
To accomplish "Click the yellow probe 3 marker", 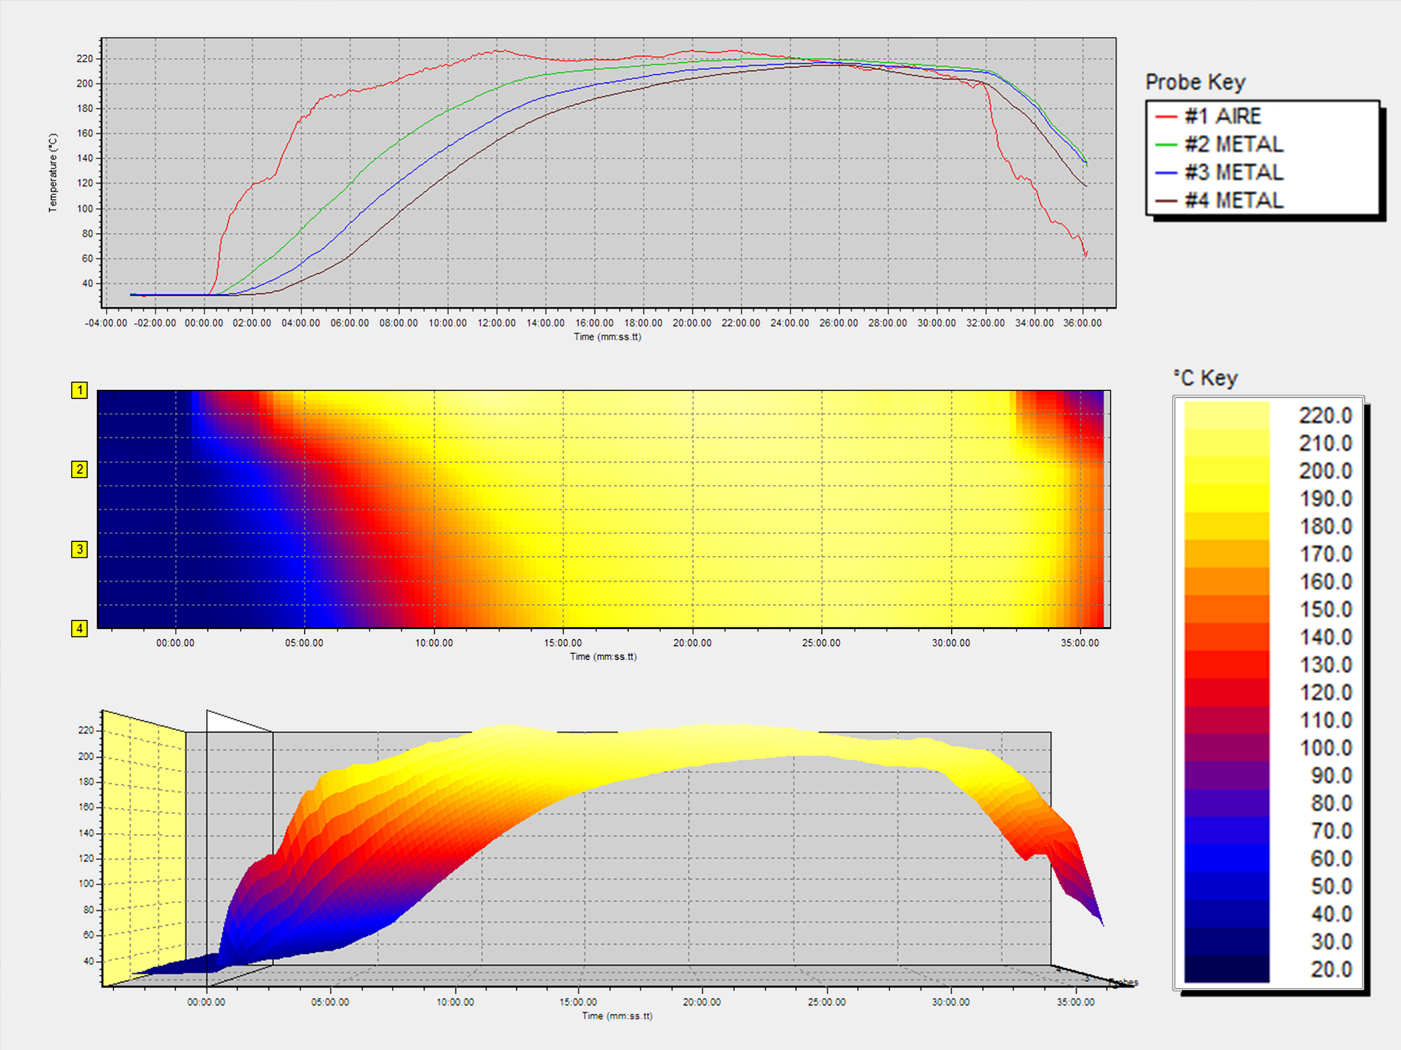I will (79, 549).
